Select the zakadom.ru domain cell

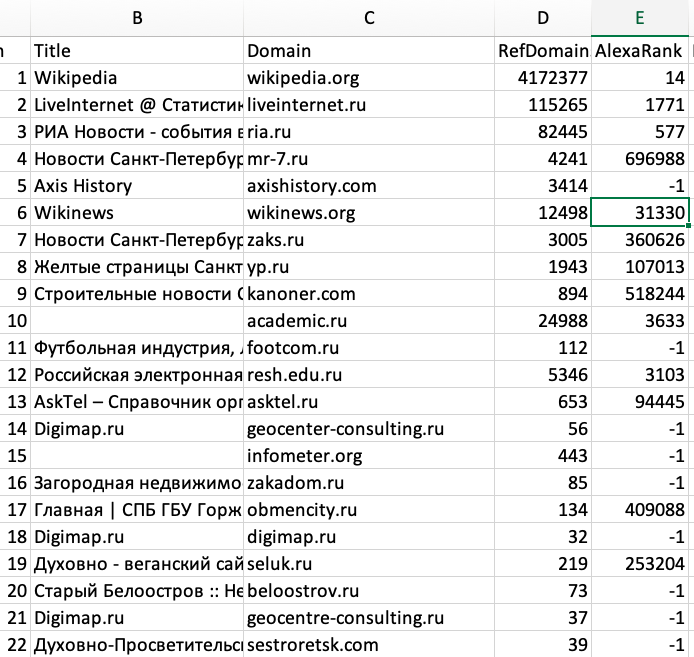coord(369,483)
